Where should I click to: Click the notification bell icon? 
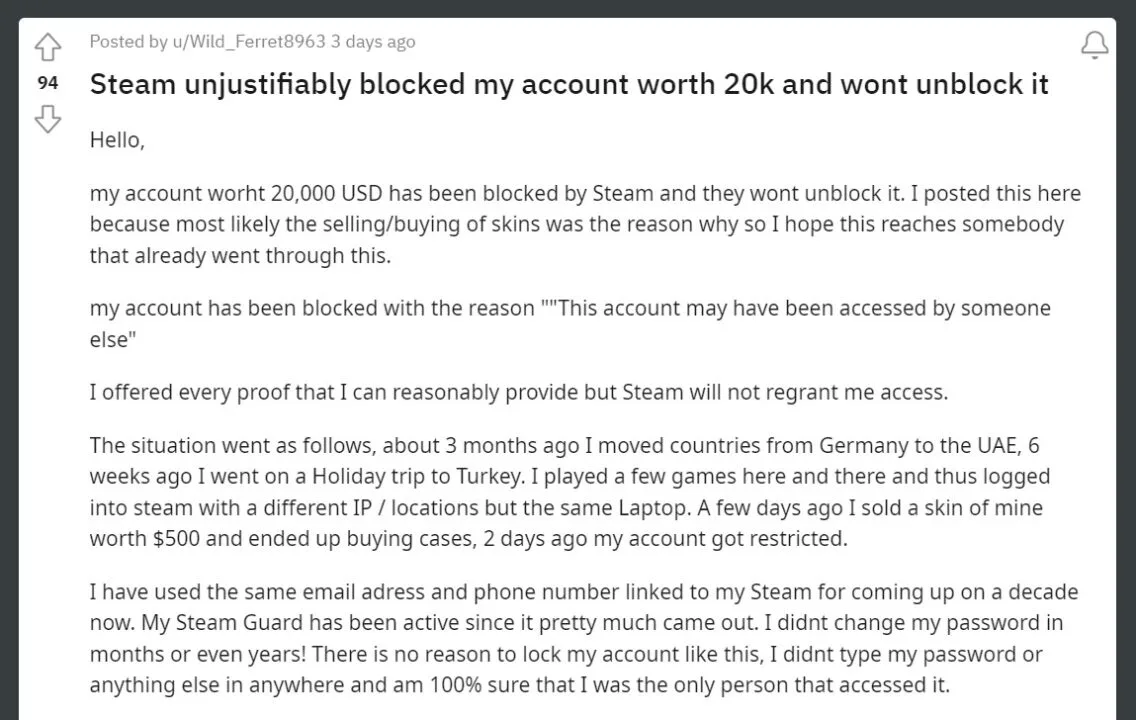click(x=1094, y=45)
